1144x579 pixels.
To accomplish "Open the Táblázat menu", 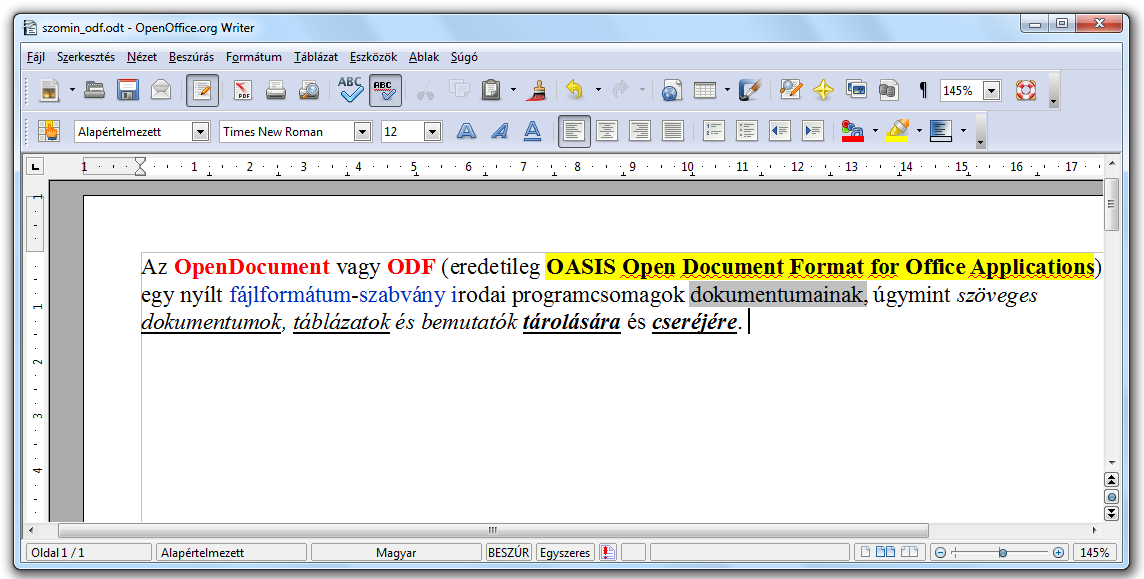I will tap(316, 57).
